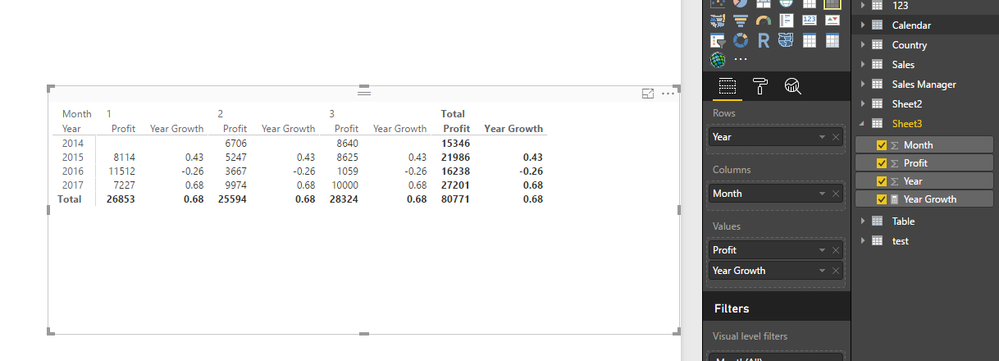
Task: Uncheck the Month field checkbox
Action: pos(882,145)
